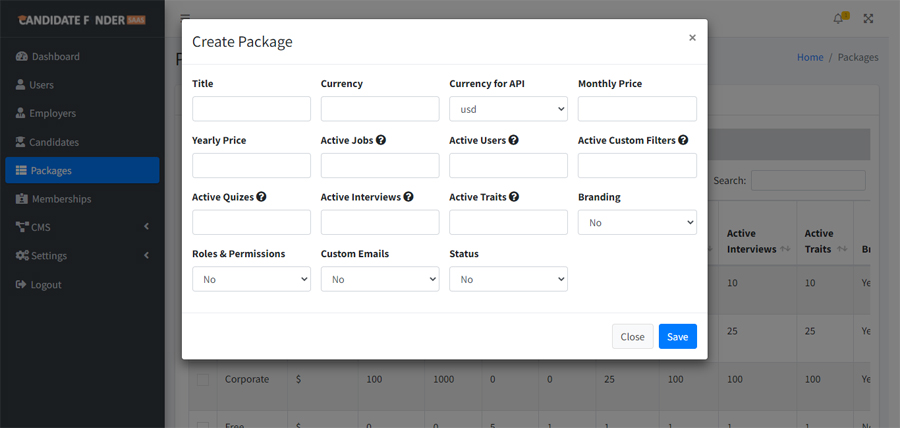
Task: Click the Active Quizes help icon
Action: (x=262, y=197)
